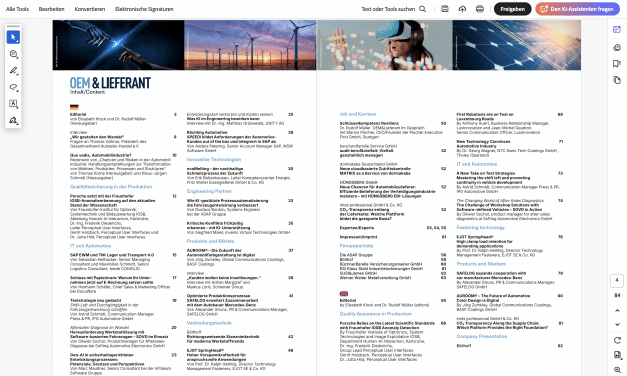This screenshot has height=376, width=627.
Task: Show the bookmarks panel
Action: pos(617,64)
